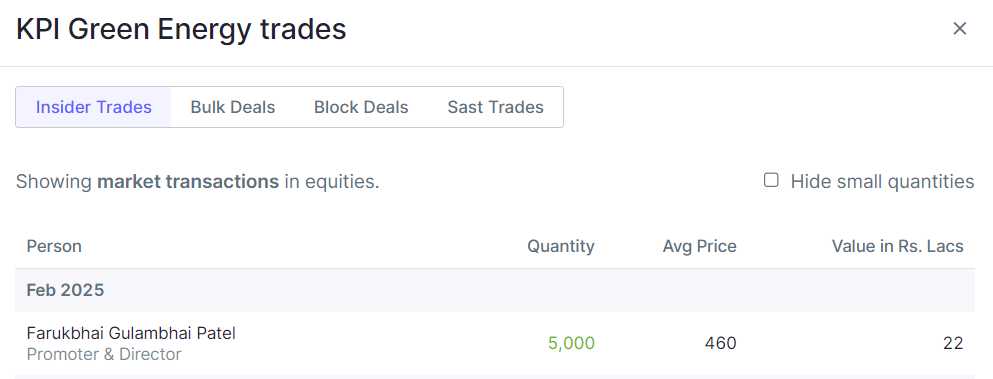Click the words in equities

click(331, 182)
